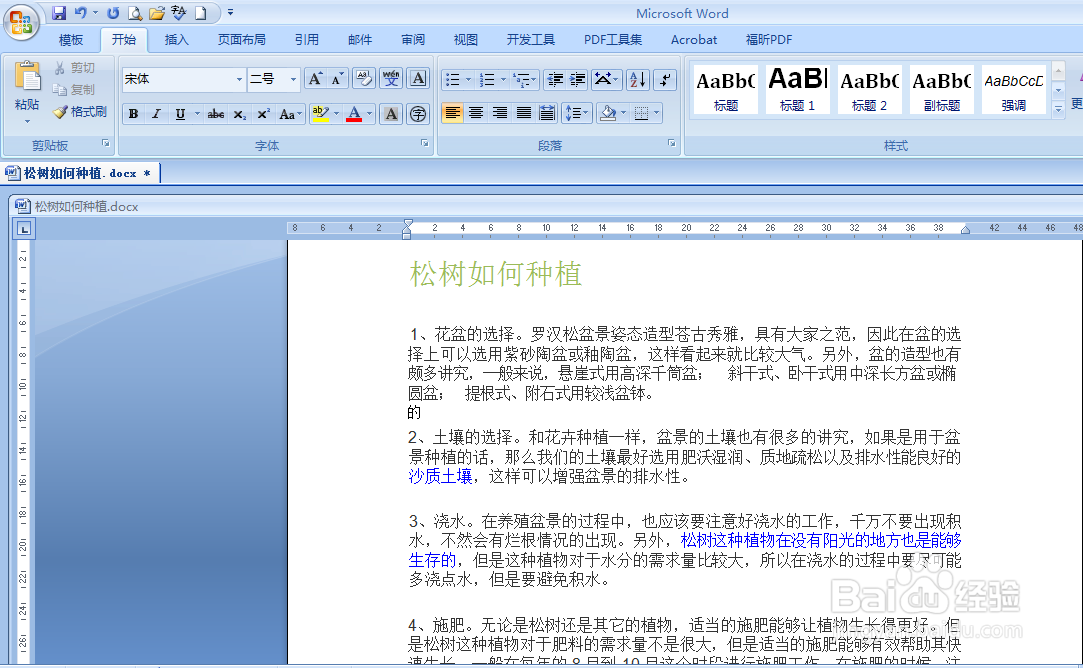Image resolution: width=1083 pixels, height=668 pixels.
Task: Toggle Show/Hide paragraph marks
Action: tap(664, 79)
